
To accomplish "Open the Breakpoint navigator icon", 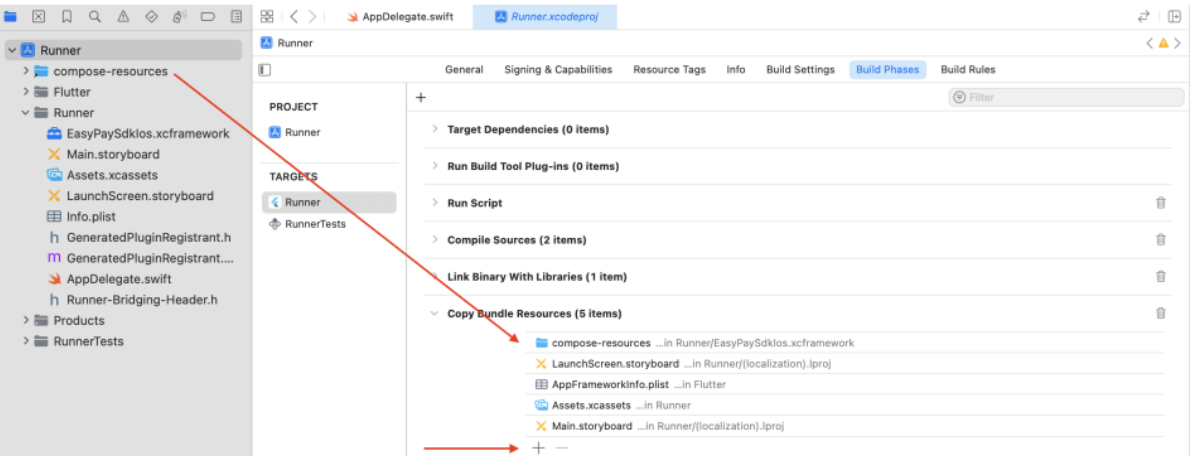I will pos(208,16).
